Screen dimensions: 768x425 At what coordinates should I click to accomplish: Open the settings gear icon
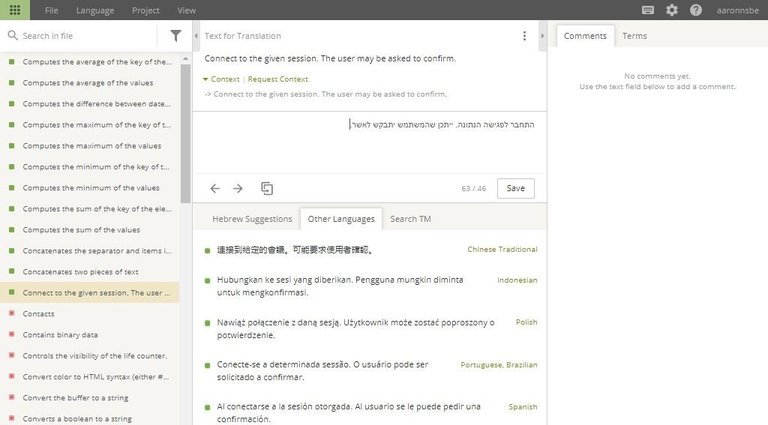tap(671, 10)
